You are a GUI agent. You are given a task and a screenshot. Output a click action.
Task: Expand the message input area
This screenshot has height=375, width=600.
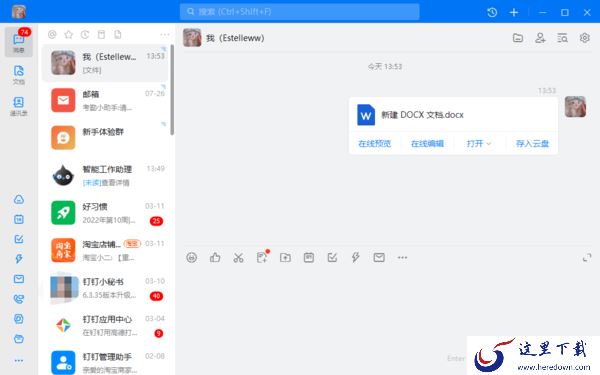tap(587, 258)
